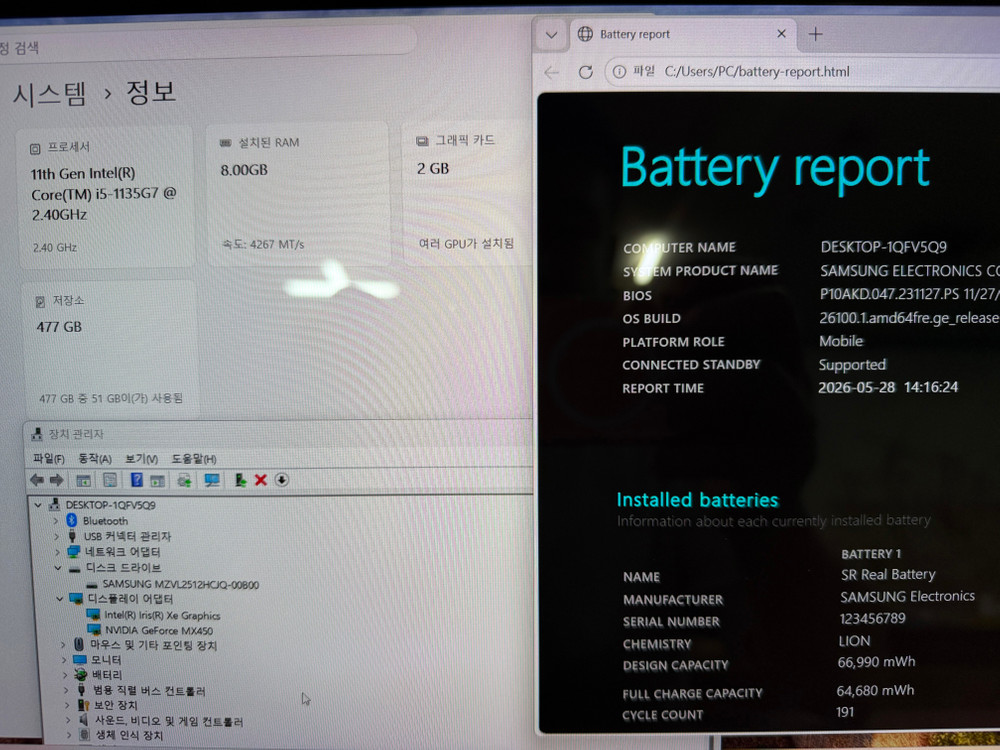Click the serial number 123456789
1000x750 pixels.
point(872,618)
